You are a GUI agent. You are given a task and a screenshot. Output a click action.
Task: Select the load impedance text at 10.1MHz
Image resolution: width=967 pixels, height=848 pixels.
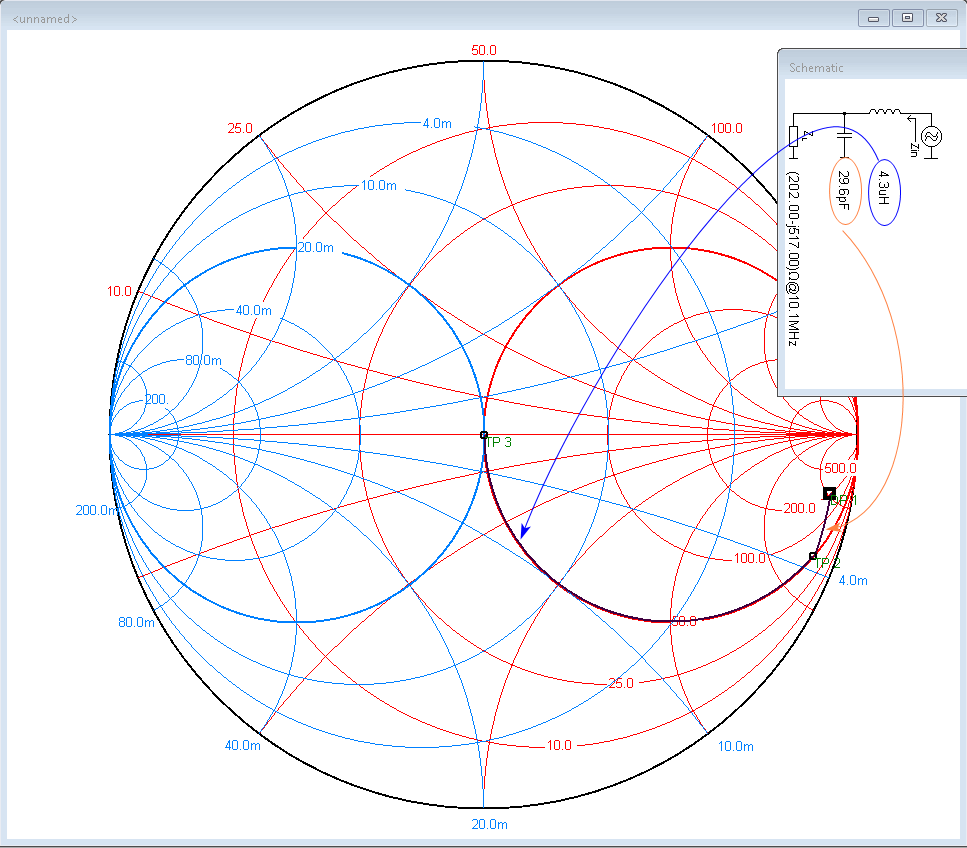click(792, 258)
